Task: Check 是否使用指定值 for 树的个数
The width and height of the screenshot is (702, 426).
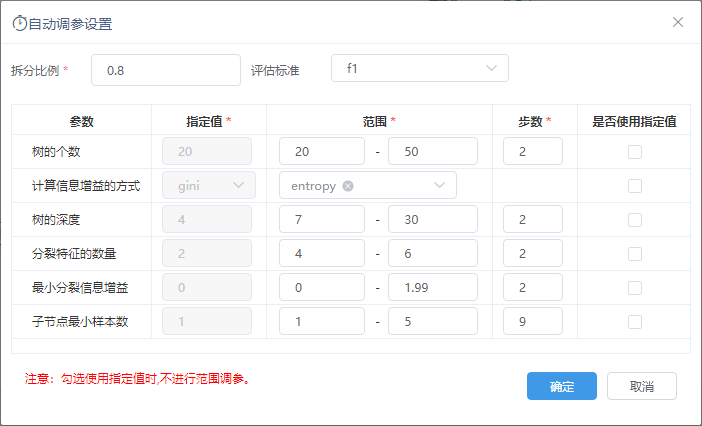Action: pyautogui.click(x=635, y=152)
